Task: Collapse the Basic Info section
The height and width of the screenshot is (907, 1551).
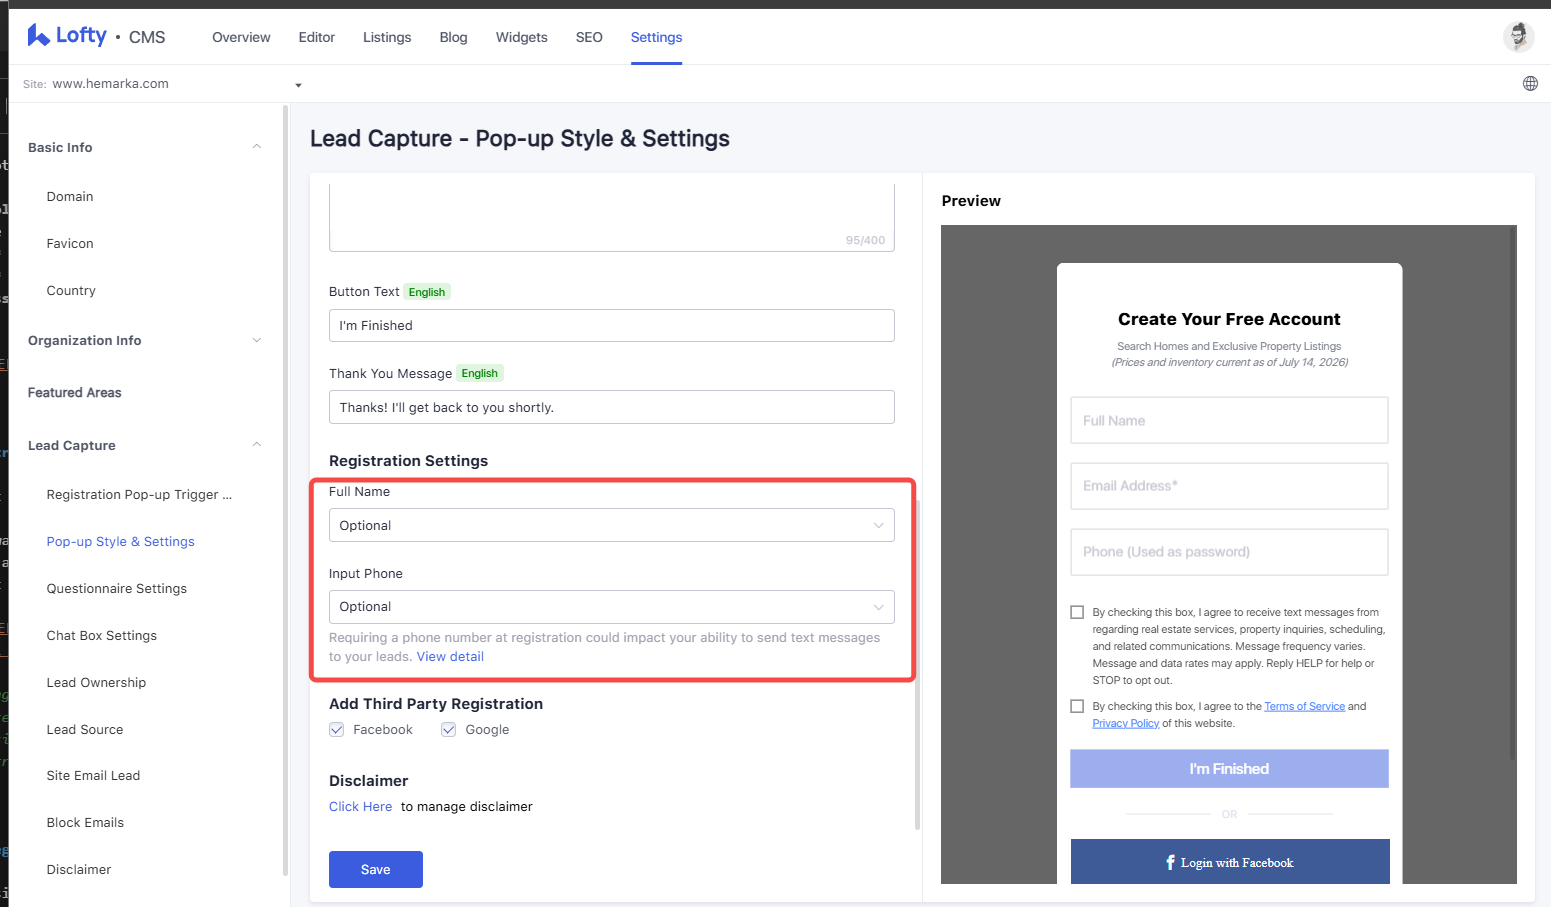Action: tap(257, 147)
